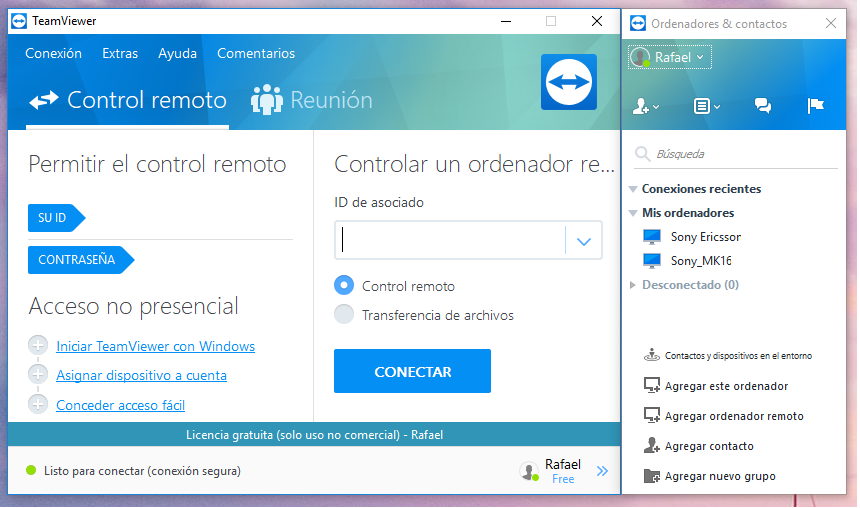Select Sony Ericsson computer entry
Viewport: 860px width, 508px height.
pyautogui.click(x=705, y=237)
